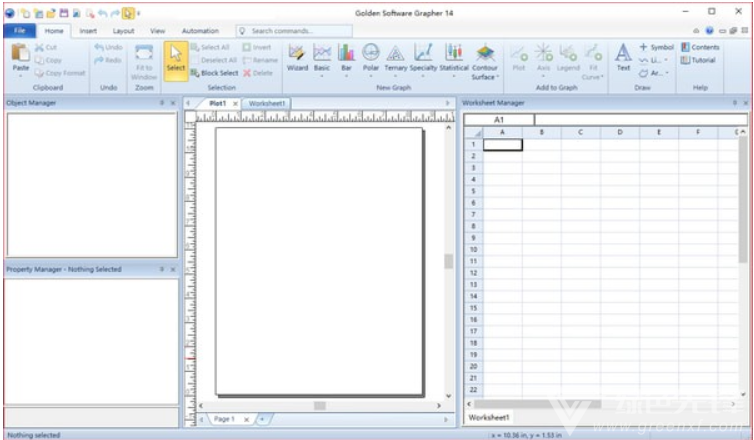Choose Select All in the Selection group
754x440 pixels.
[210, 47]
